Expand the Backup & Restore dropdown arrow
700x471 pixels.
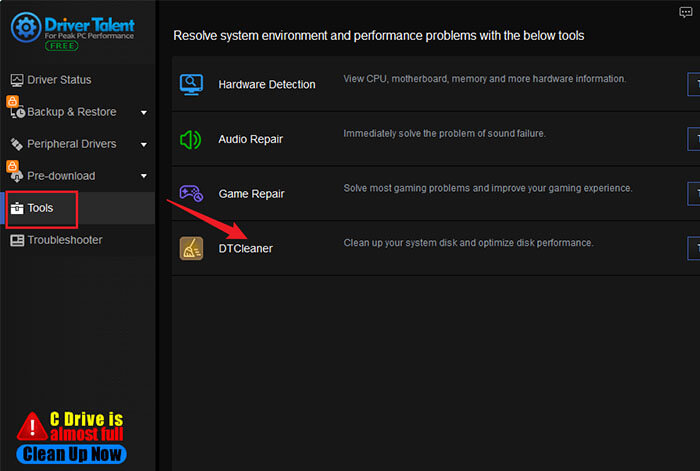[144, 113]
